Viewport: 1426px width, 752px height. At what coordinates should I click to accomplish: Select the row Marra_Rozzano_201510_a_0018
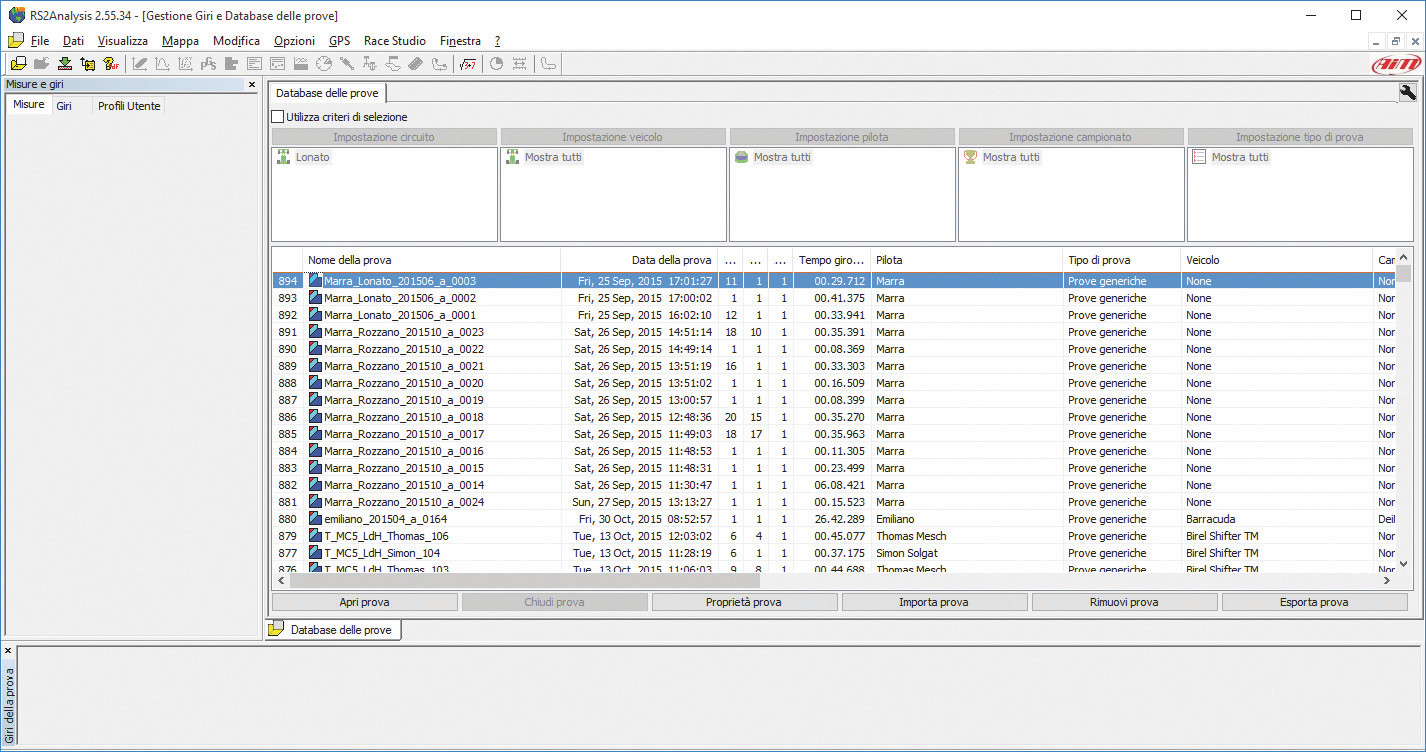click(834, 417)
